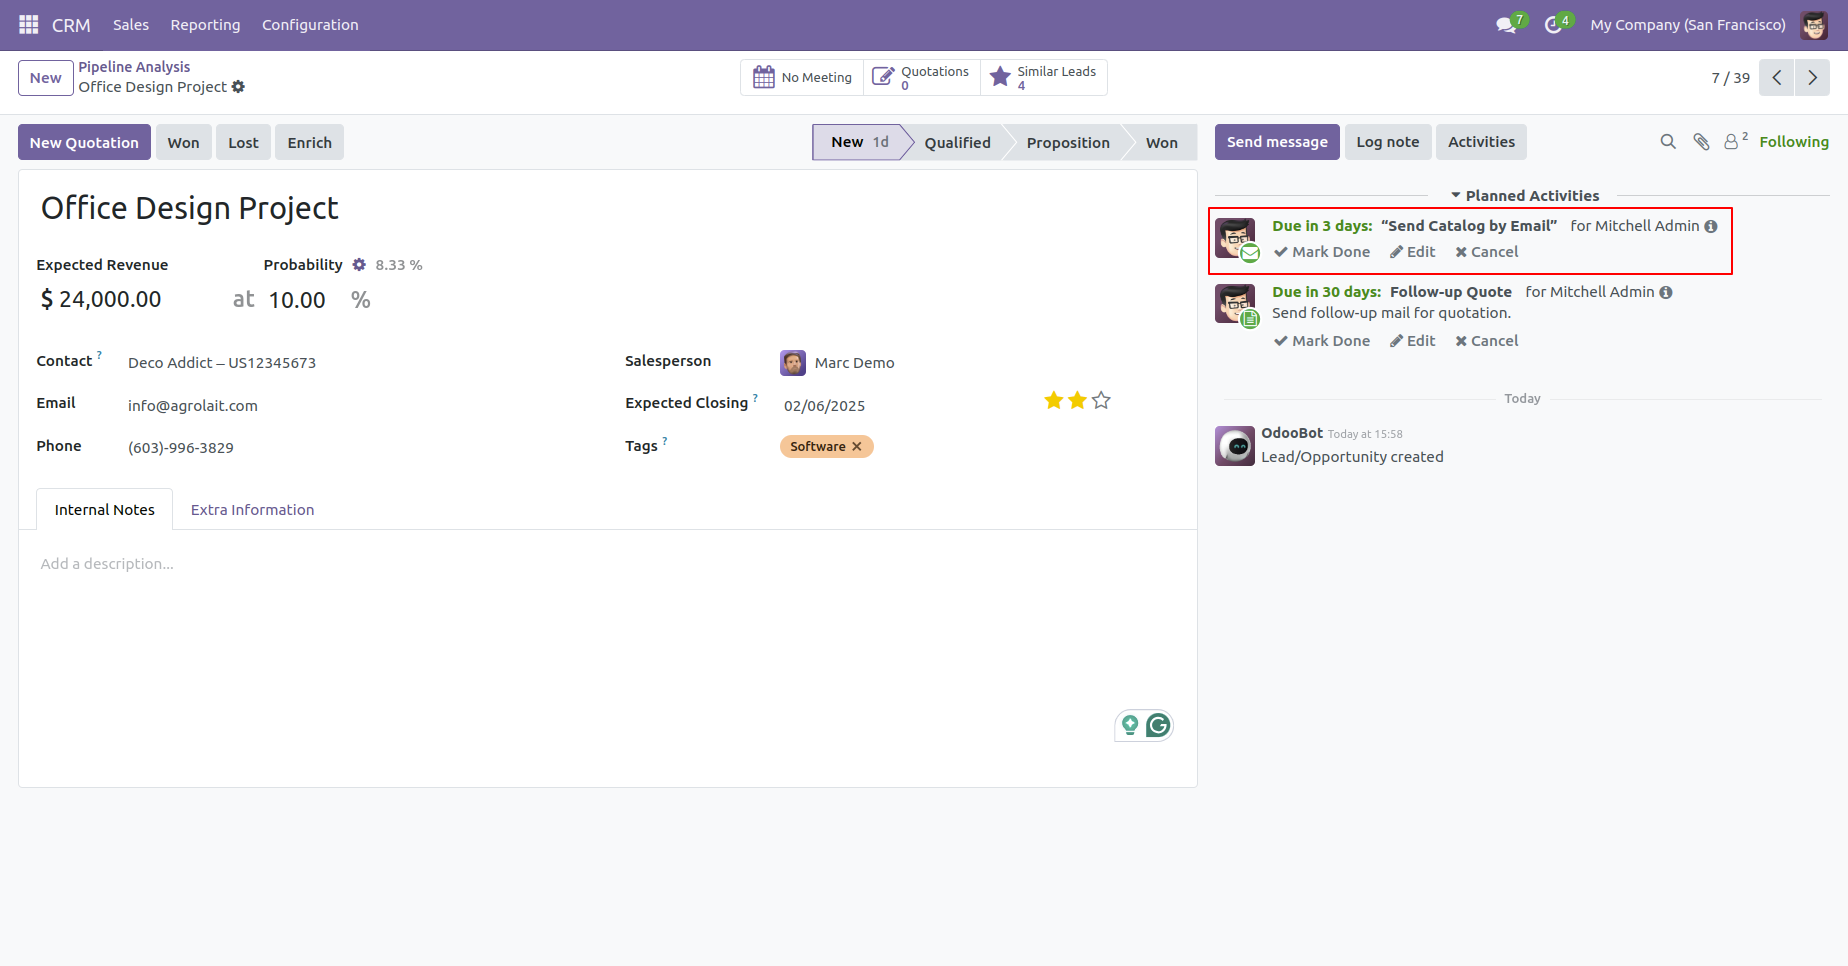The width and height of the screenshot is (1848, 966).
Task: Switch to the Extra Information tab
Action: [x=252, y=510]
